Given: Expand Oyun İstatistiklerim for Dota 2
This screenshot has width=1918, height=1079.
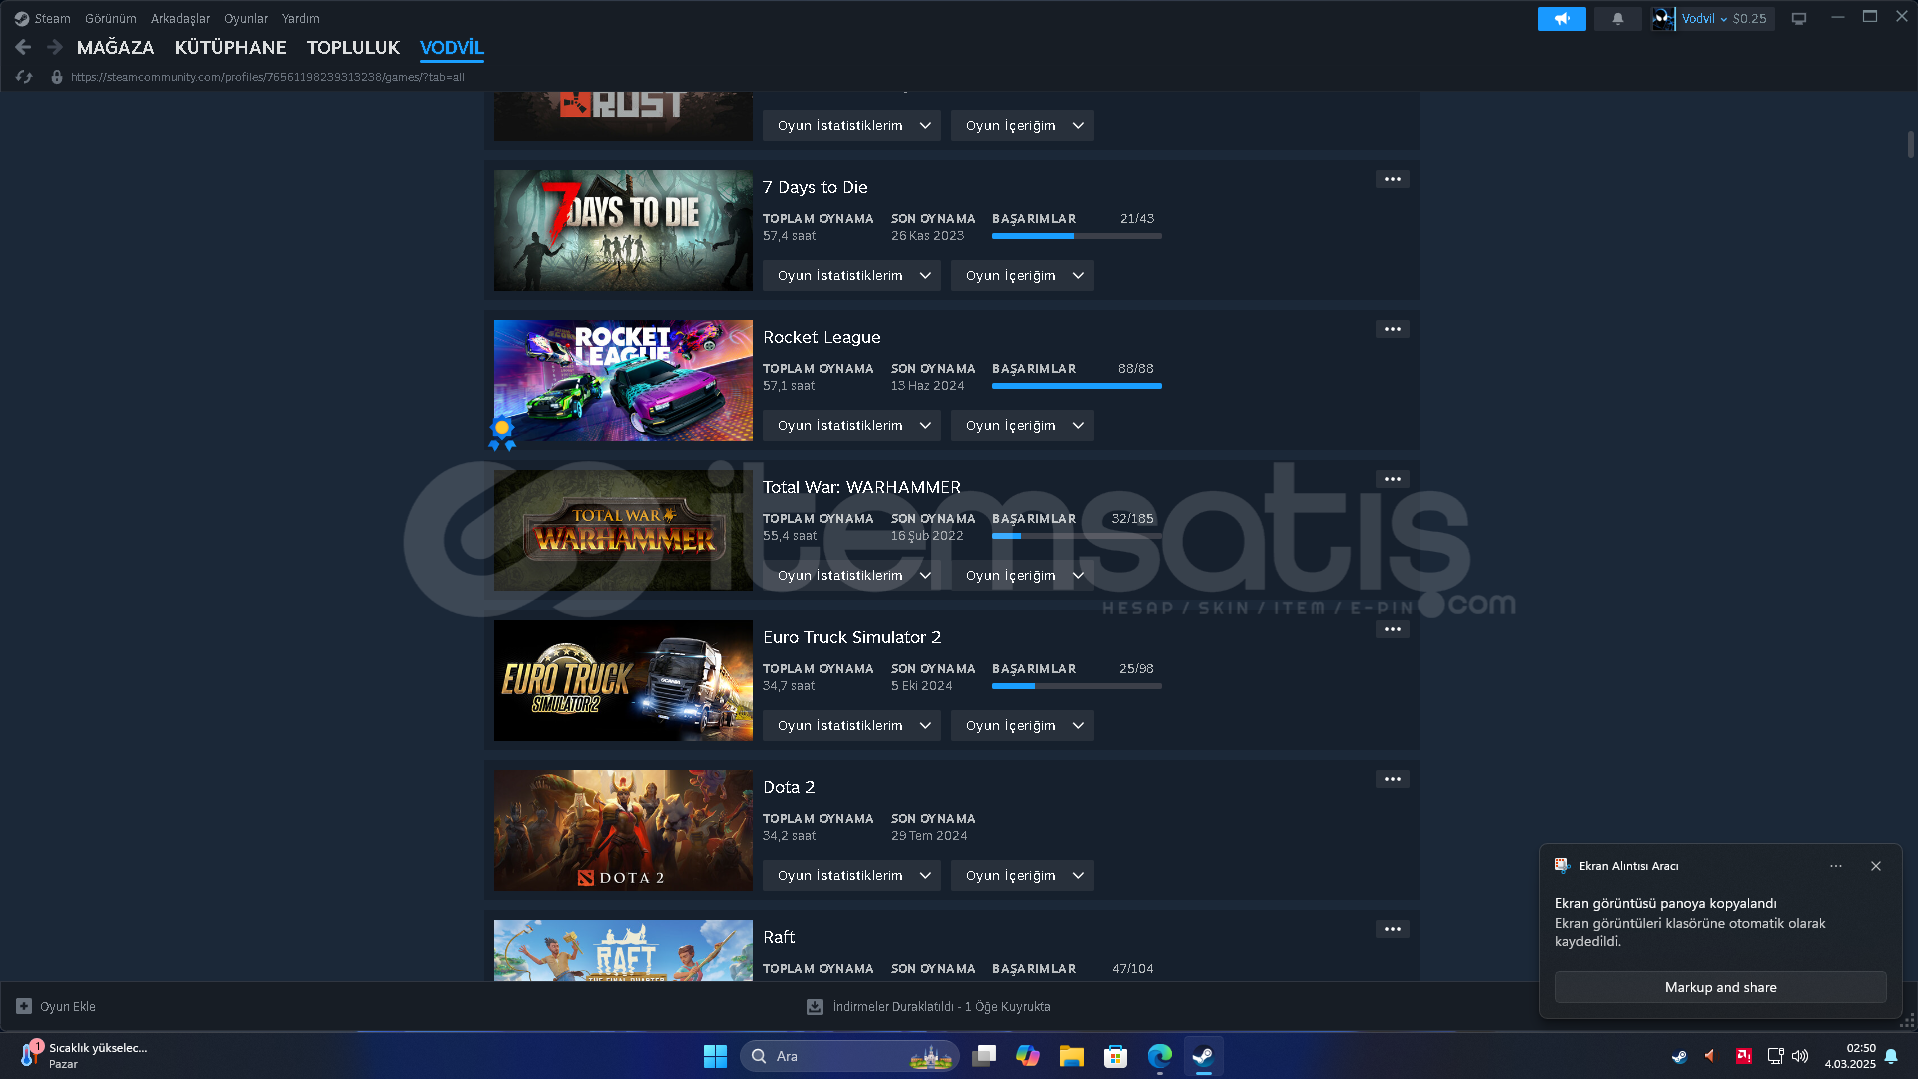Looking at the screenshot, I should (x=852, y=875).
